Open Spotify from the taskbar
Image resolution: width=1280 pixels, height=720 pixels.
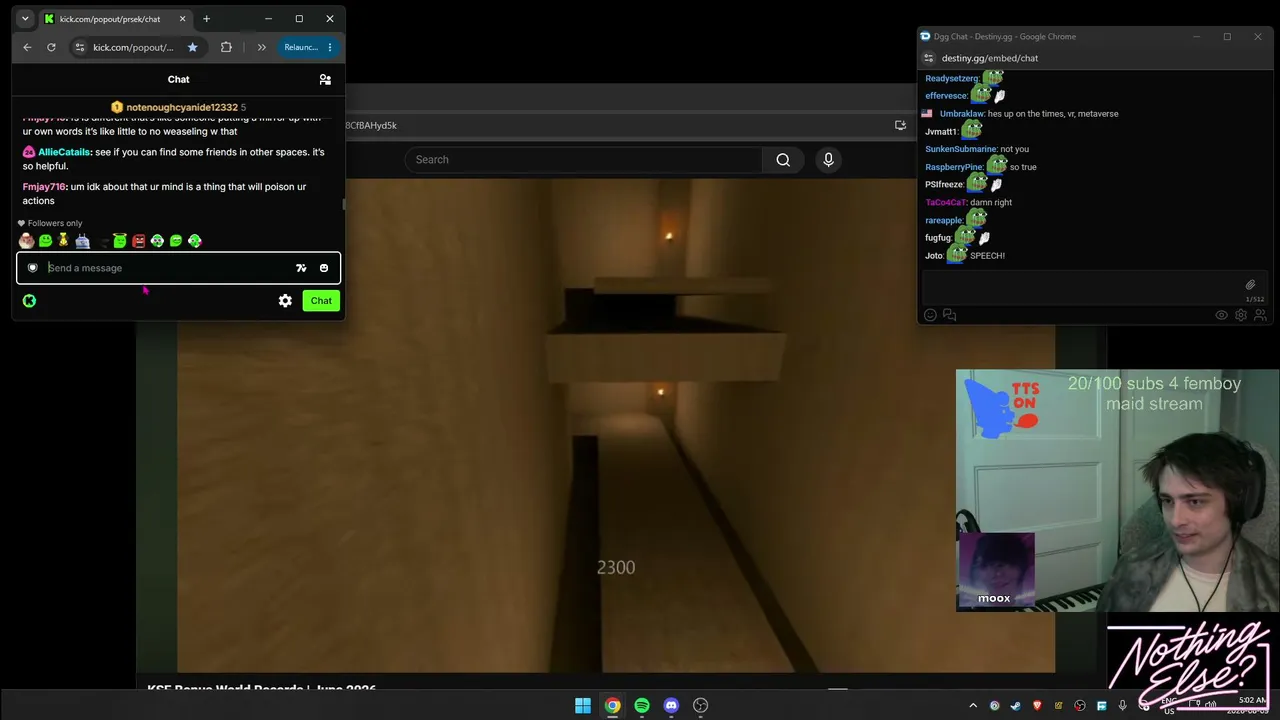[642, 705]
